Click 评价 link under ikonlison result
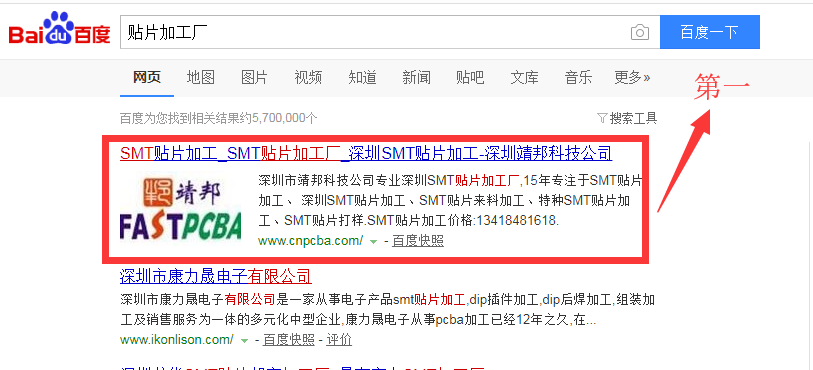 coord(339,340)
